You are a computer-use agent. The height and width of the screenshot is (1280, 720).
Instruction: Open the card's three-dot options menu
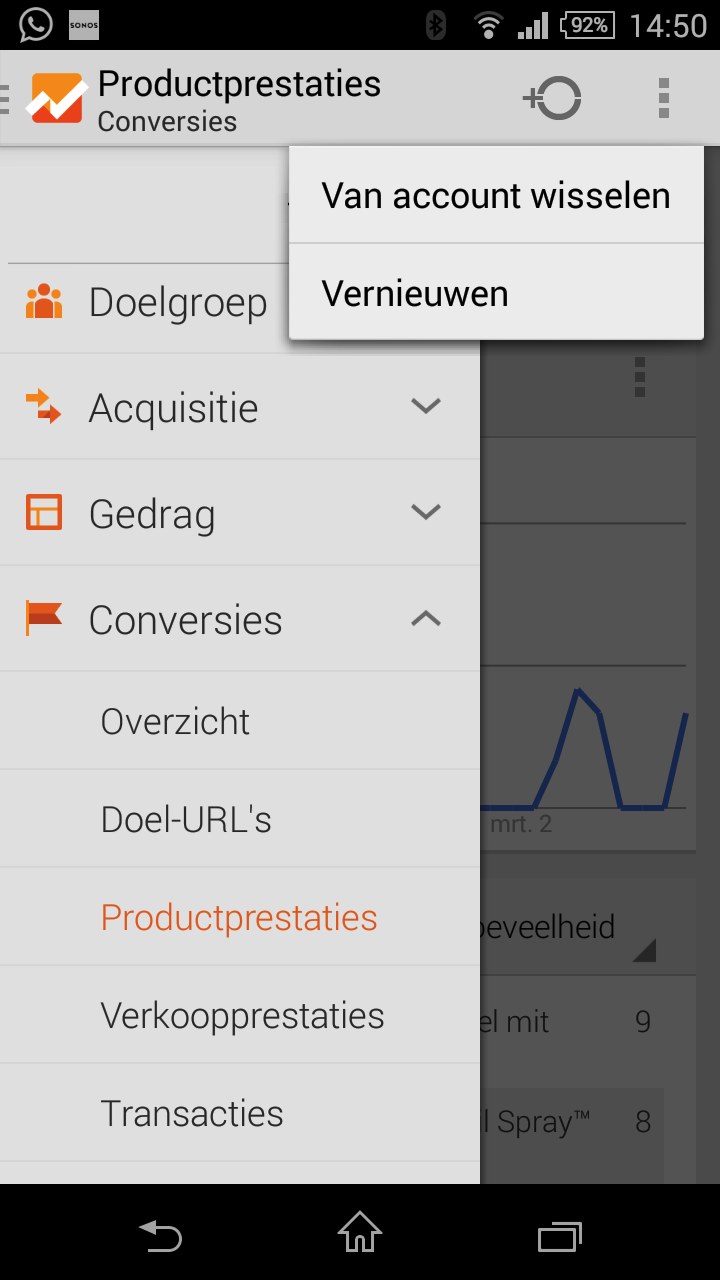click(x=640, y=377)
